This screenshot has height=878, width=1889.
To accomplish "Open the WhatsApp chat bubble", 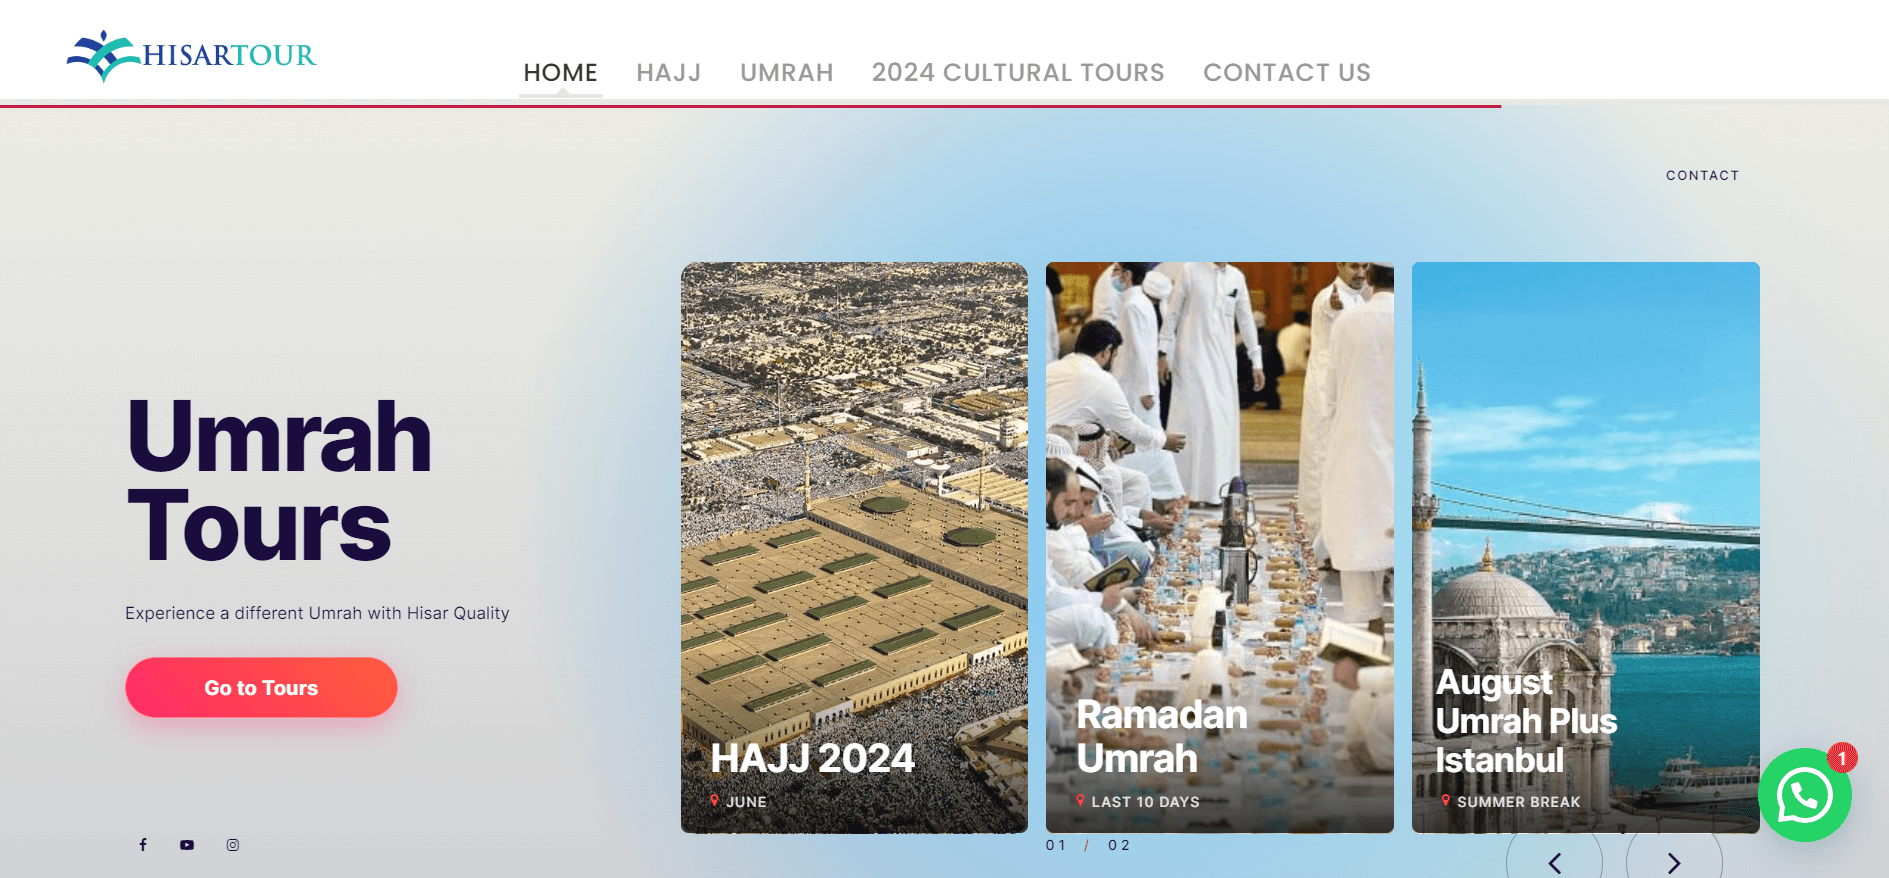I will pyautogui.click(x=1805, y=795).
